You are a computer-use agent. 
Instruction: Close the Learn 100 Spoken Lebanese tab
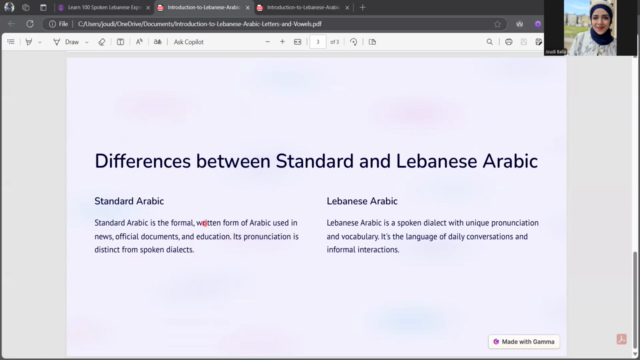[x=148, y=7]
